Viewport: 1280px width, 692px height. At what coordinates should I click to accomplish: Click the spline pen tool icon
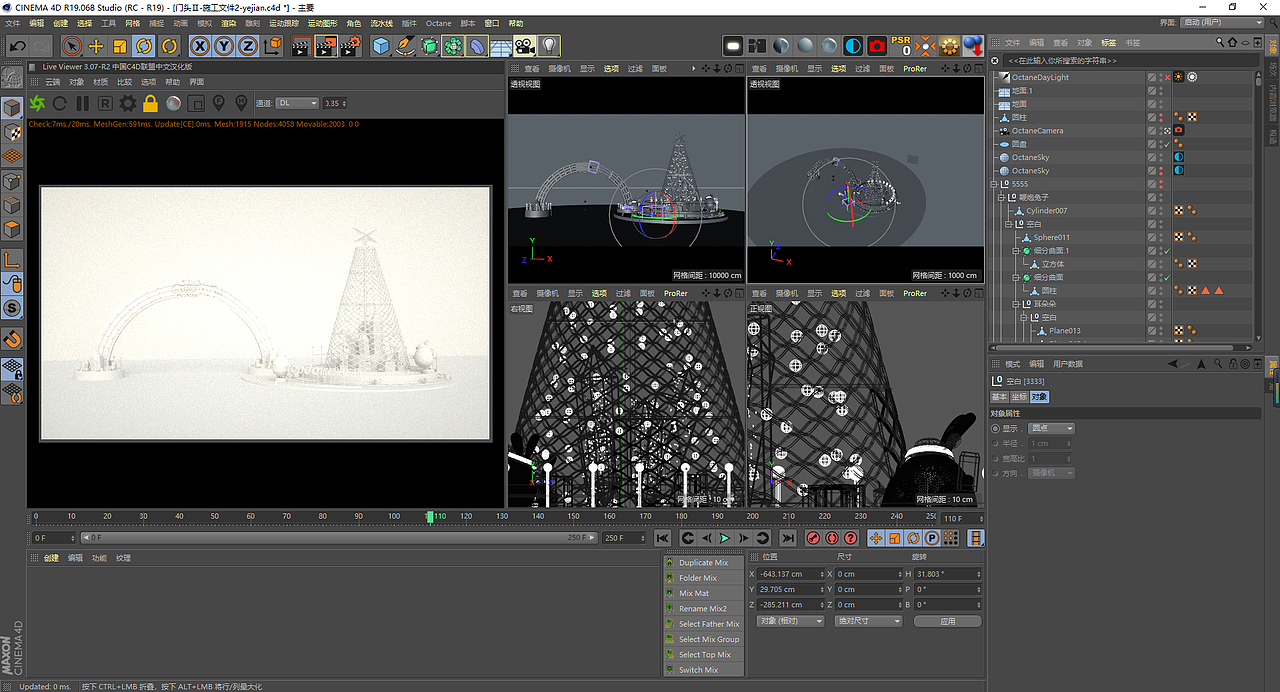coord(405,46)
